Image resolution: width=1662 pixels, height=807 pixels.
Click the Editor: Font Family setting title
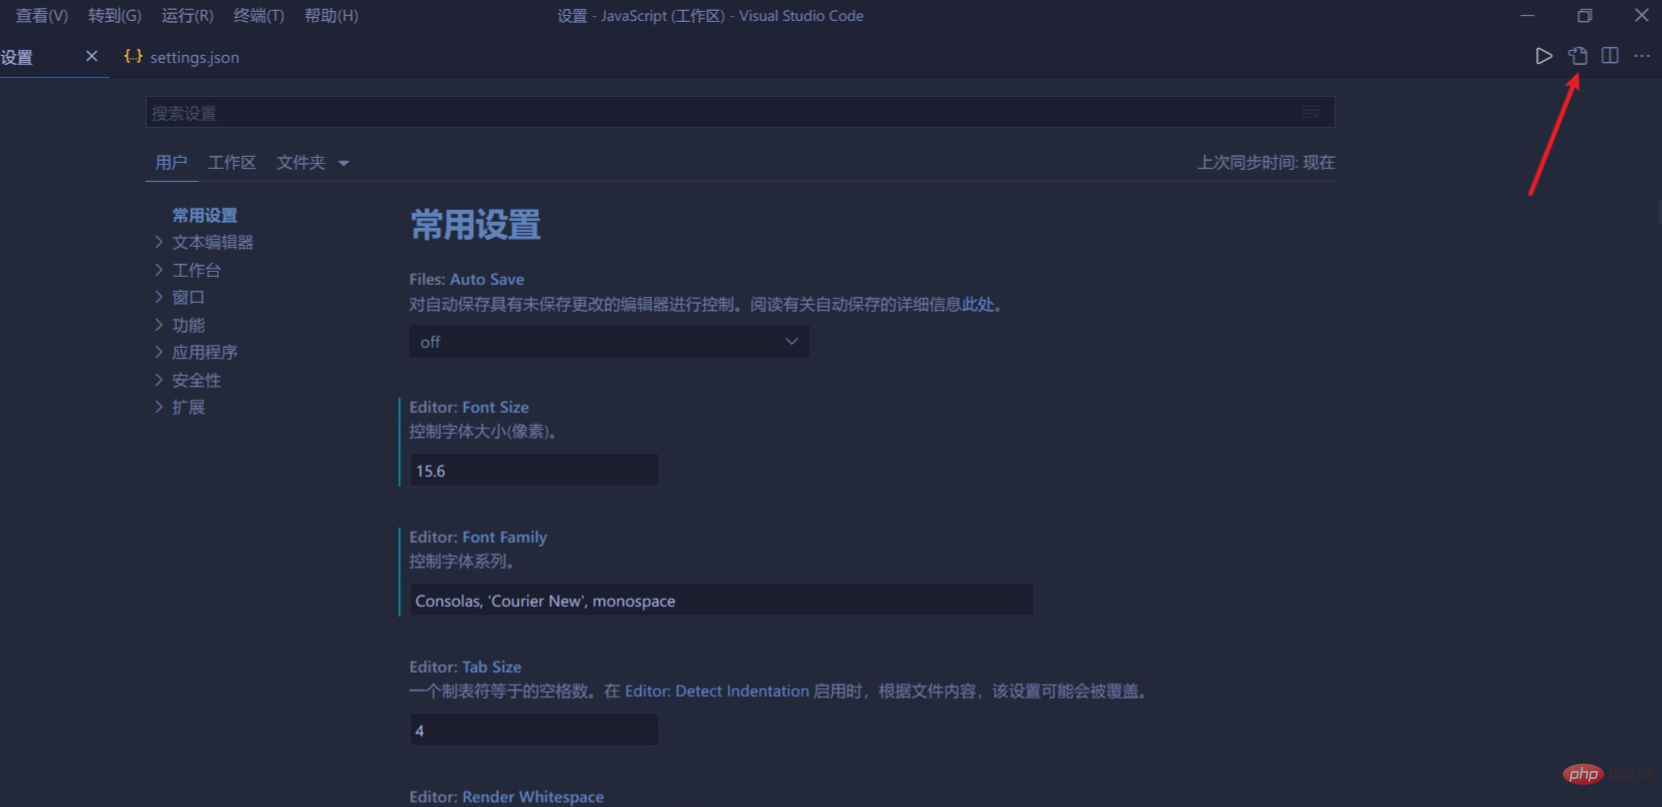(478, 537)
